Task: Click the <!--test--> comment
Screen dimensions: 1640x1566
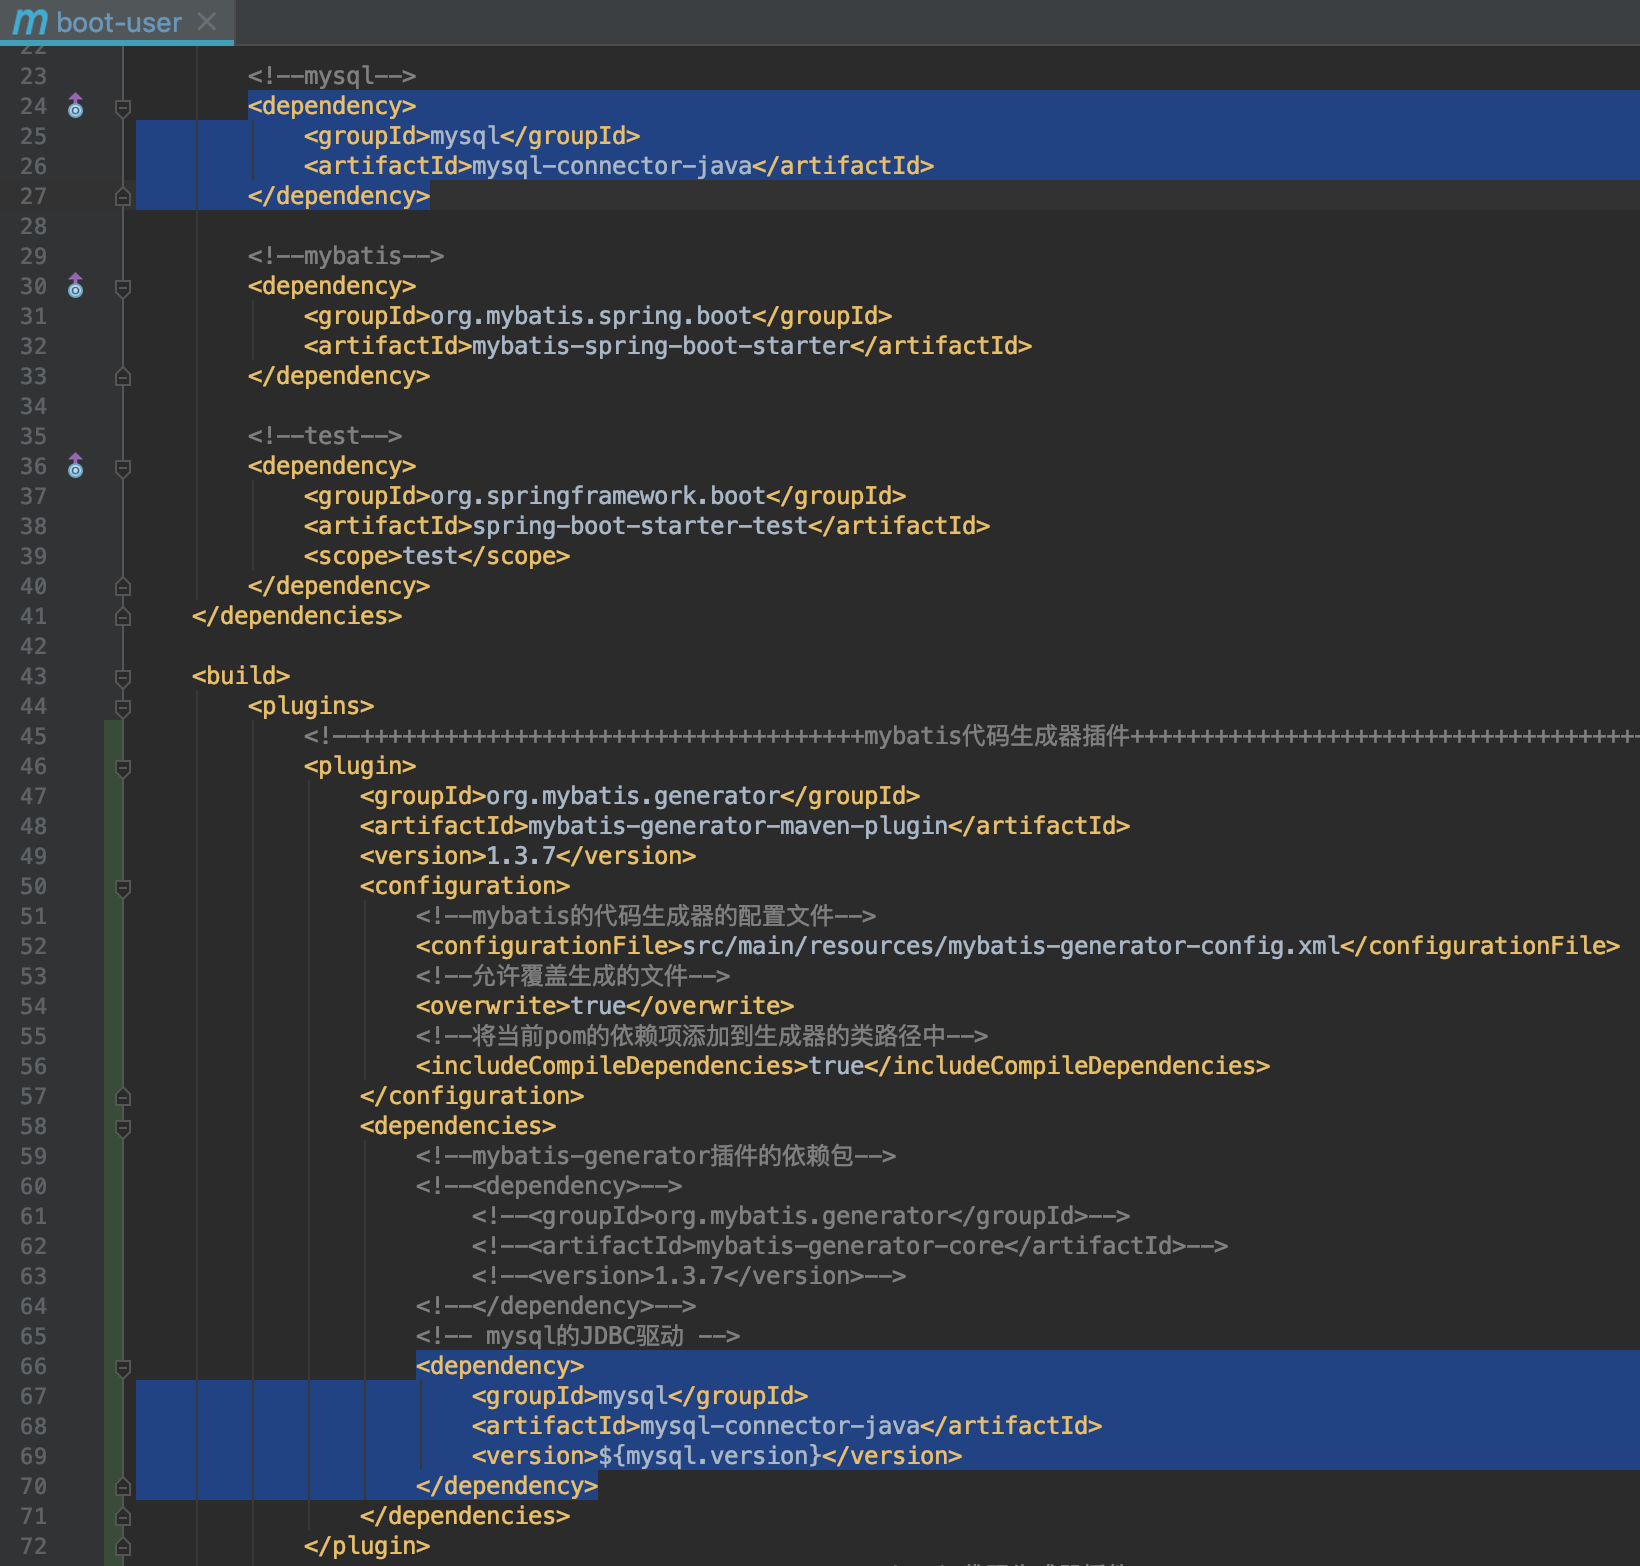Action: point(325,436)
